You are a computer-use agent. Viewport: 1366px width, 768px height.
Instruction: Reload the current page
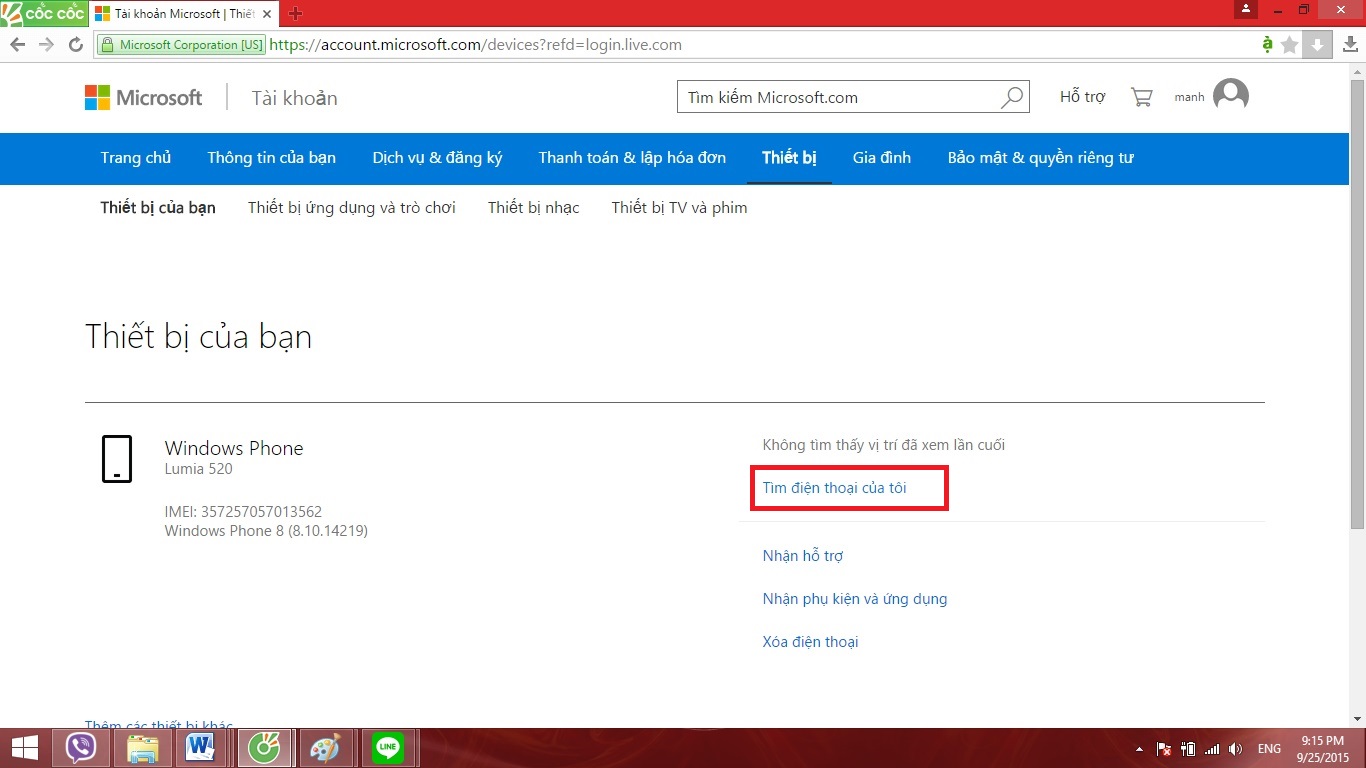(x=75, y=44)
